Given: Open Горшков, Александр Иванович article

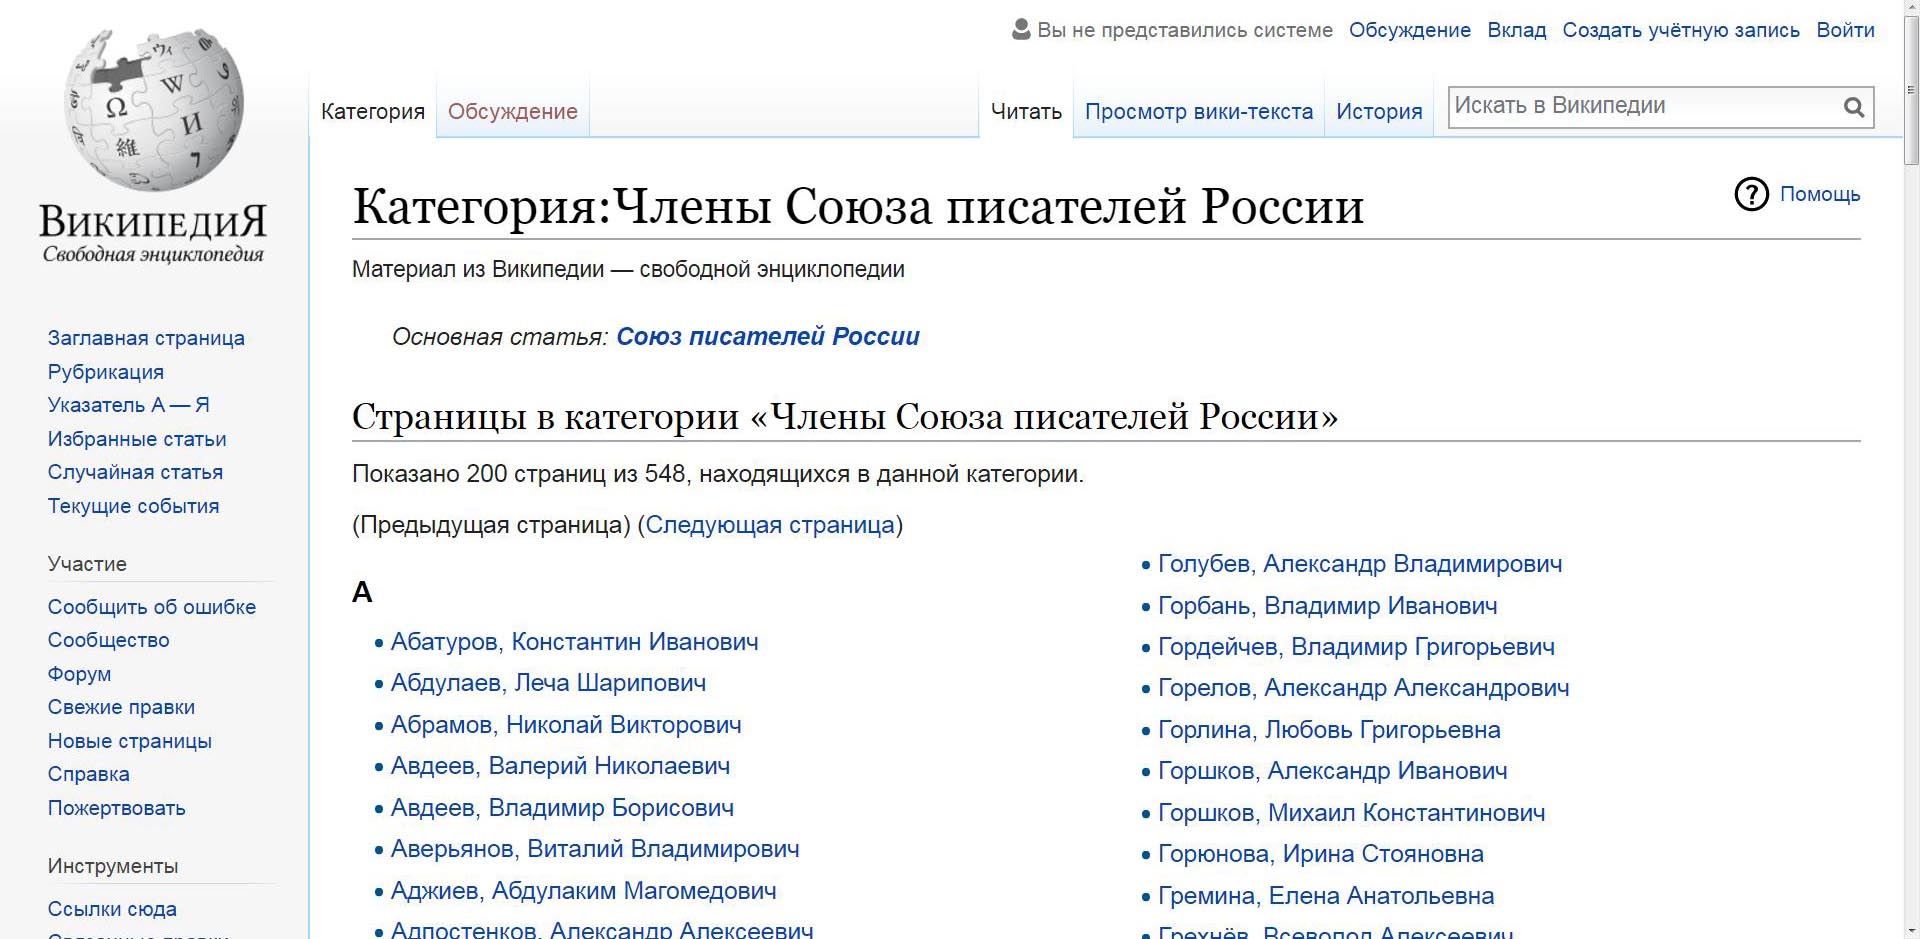Looking at the screenshot, I should pyautogui.click(x=1333, y=771).
